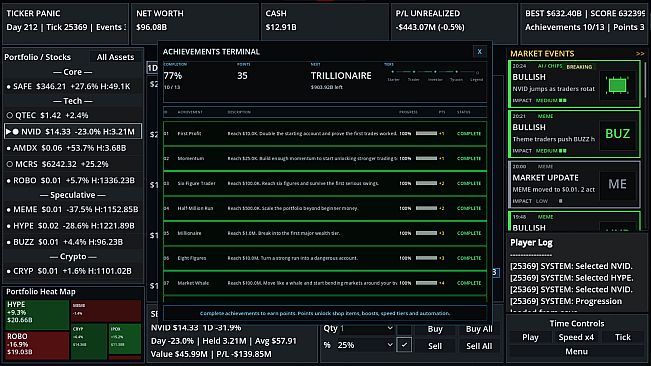This screenshot has height=366, width=651.
Task: Collapse the Tech stock group header
Action: [73, 101]
